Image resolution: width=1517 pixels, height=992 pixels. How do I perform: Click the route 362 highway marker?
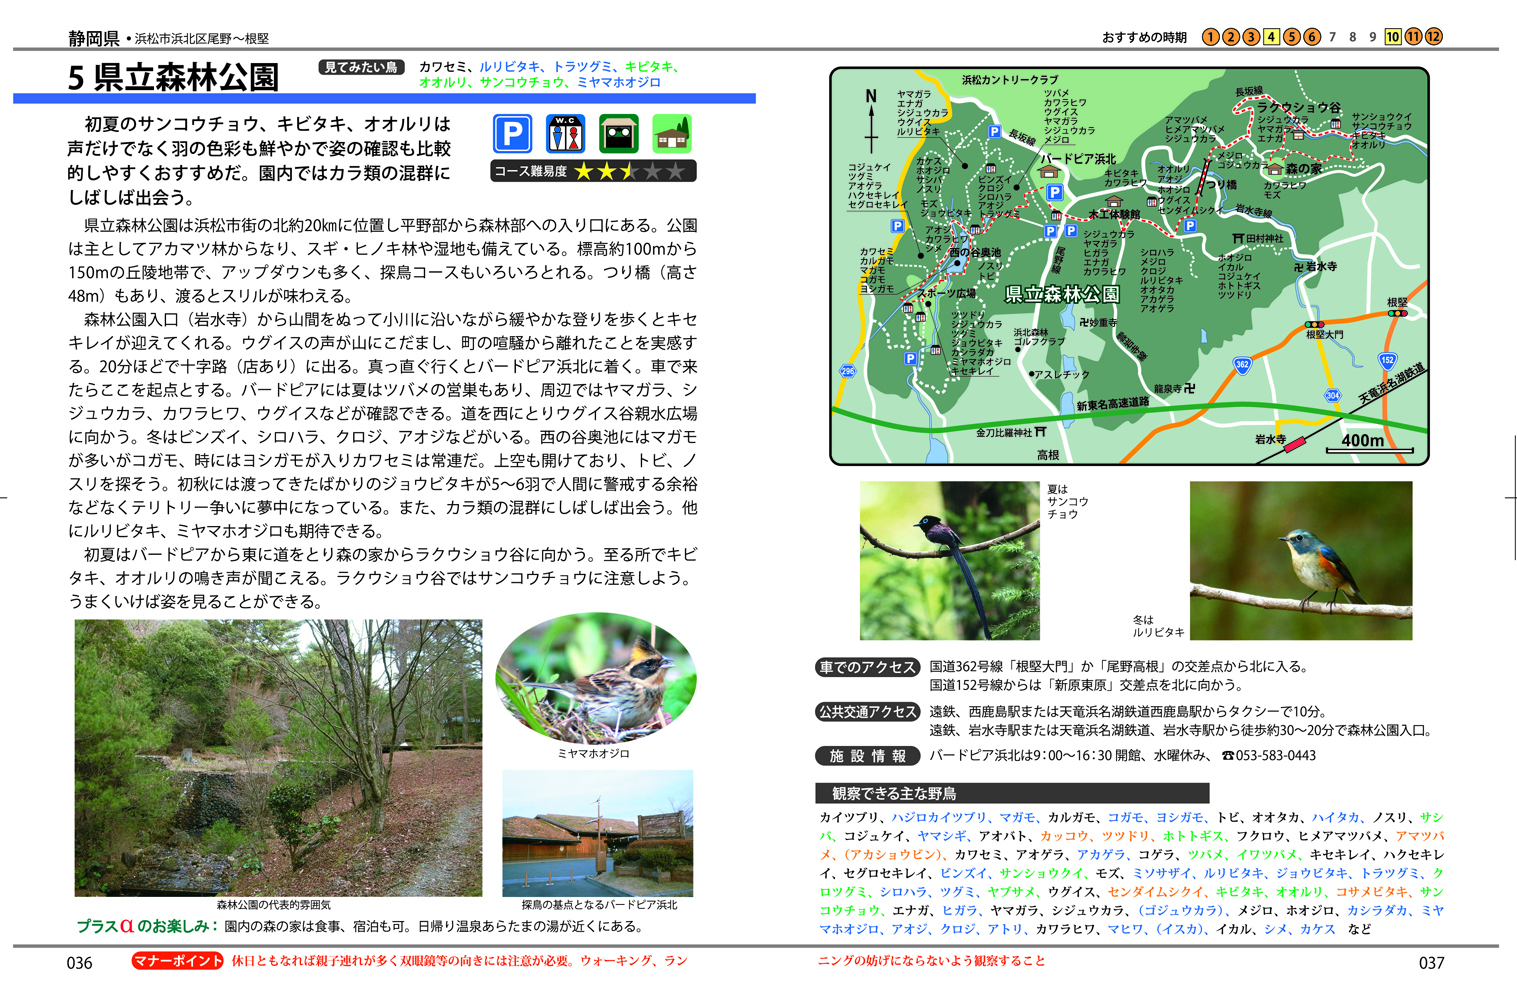(x=1242, y=365)
